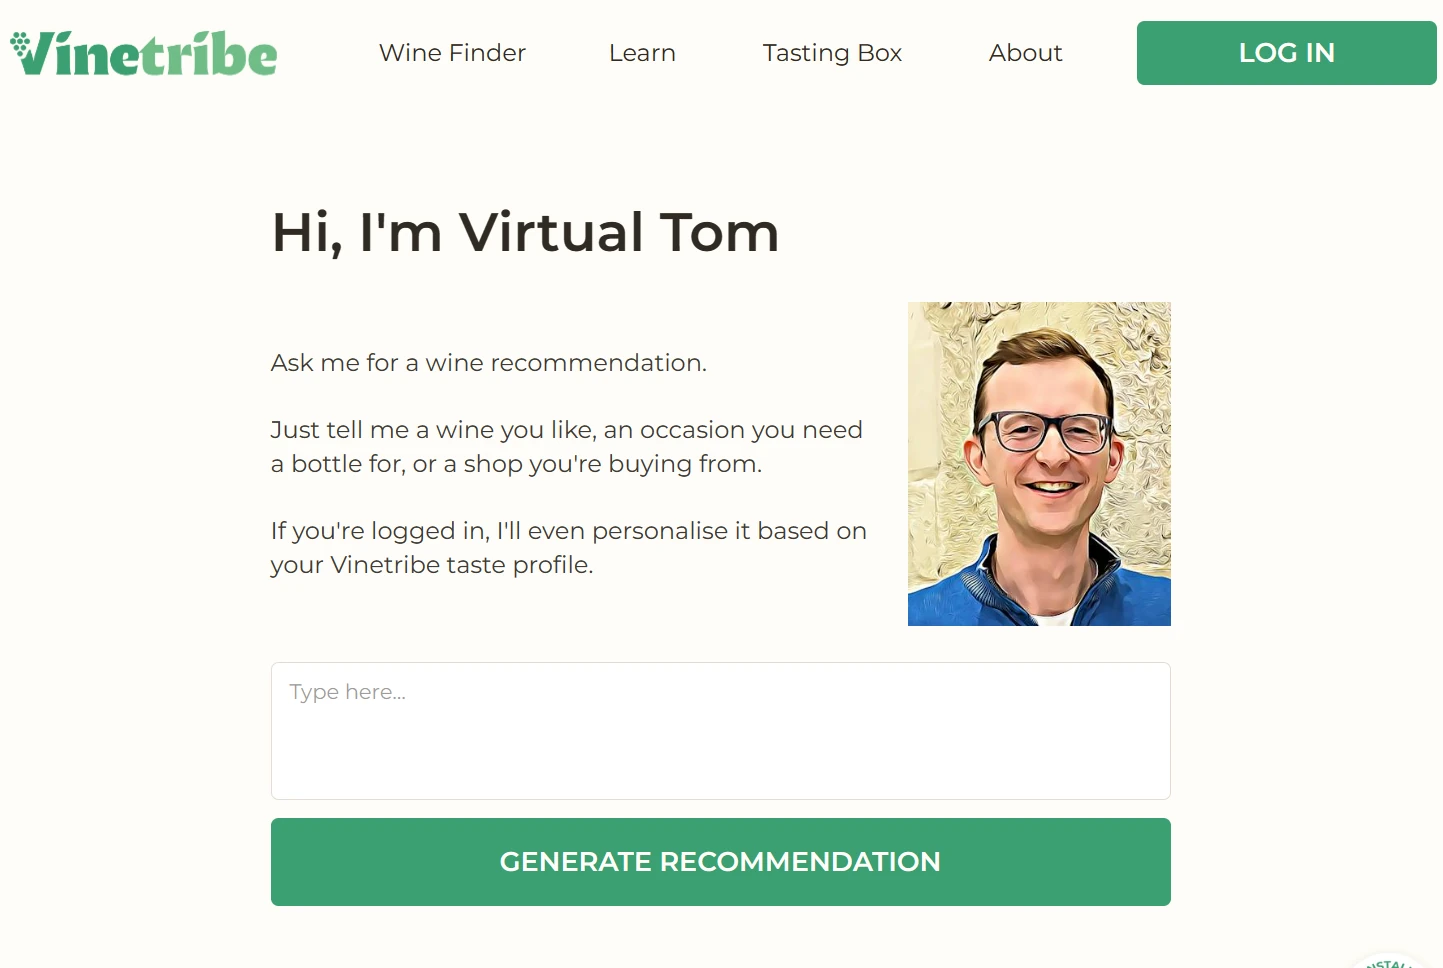Click the 'If you're logged in' paragraph
The height and width of the screenshot is (968, 1443).
568,548
